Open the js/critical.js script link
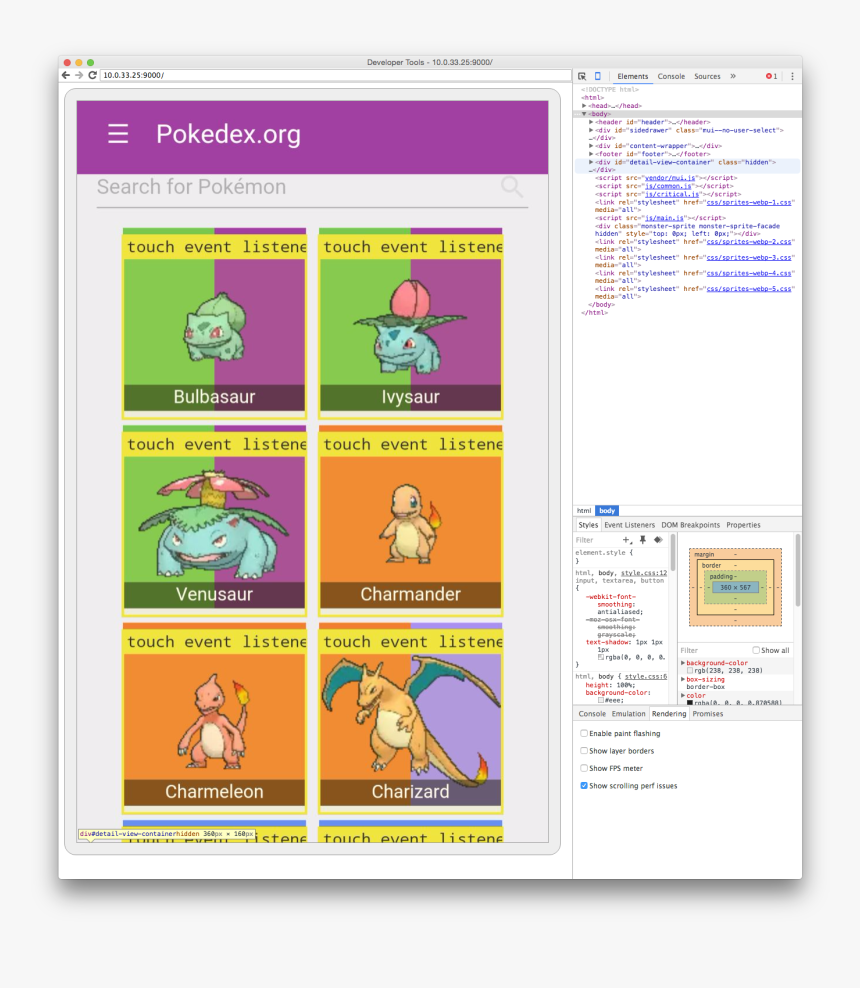The image size is (860, 988). (x=672, y=195)
